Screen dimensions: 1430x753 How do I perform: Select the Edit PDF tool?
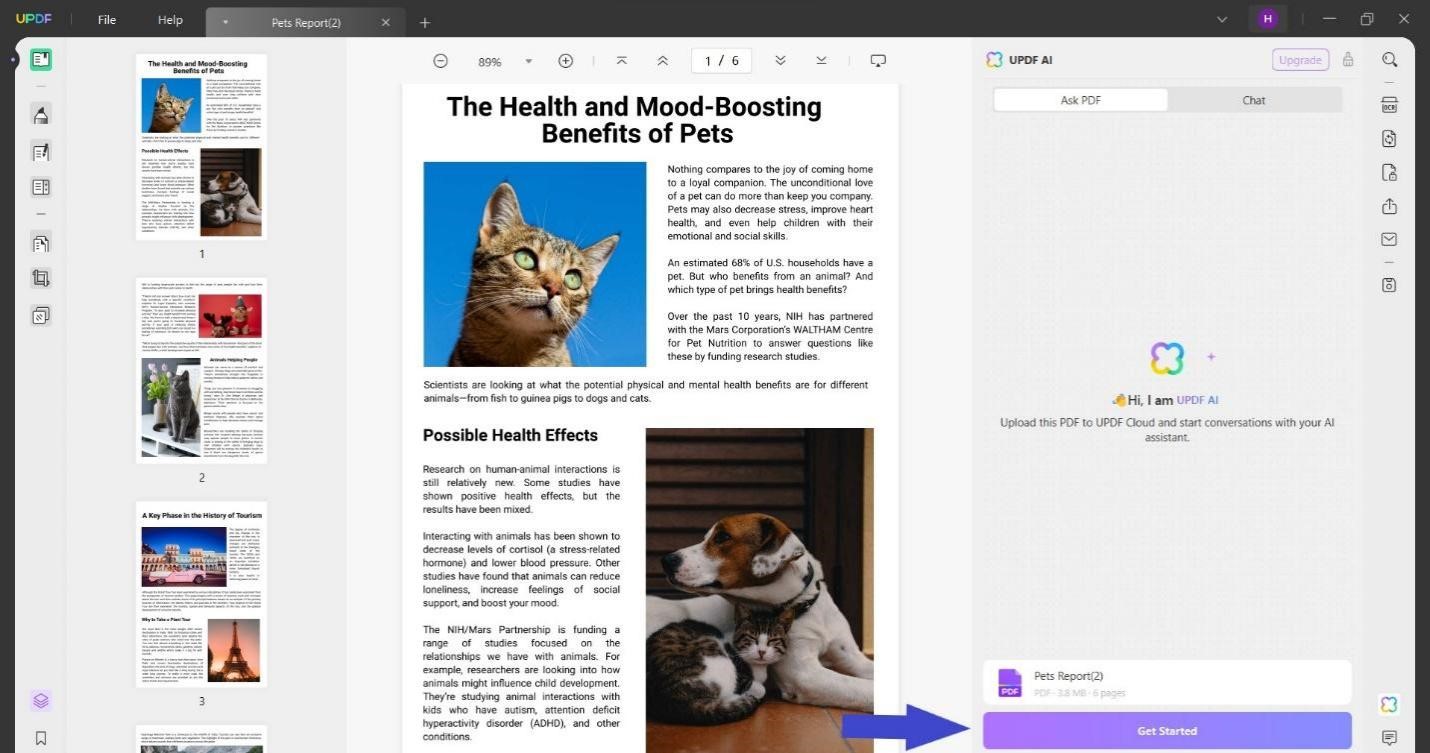click(40, 152)
